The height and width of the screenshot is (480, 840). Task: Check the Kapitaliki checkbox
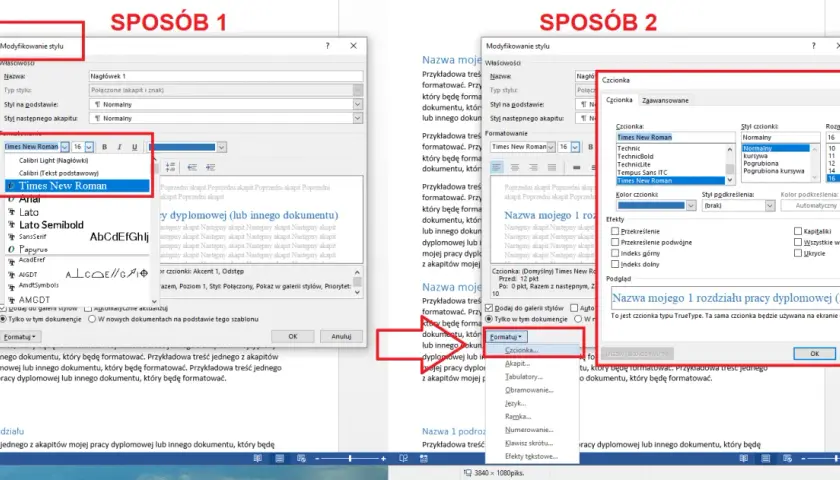pos(798,231)
